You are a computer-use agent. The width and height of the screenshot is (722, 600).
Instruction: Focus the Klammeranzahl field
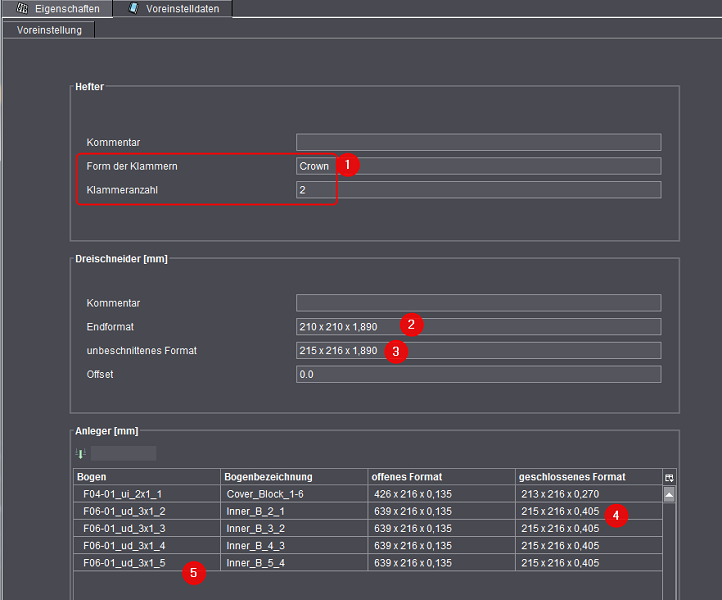(478, 190)
